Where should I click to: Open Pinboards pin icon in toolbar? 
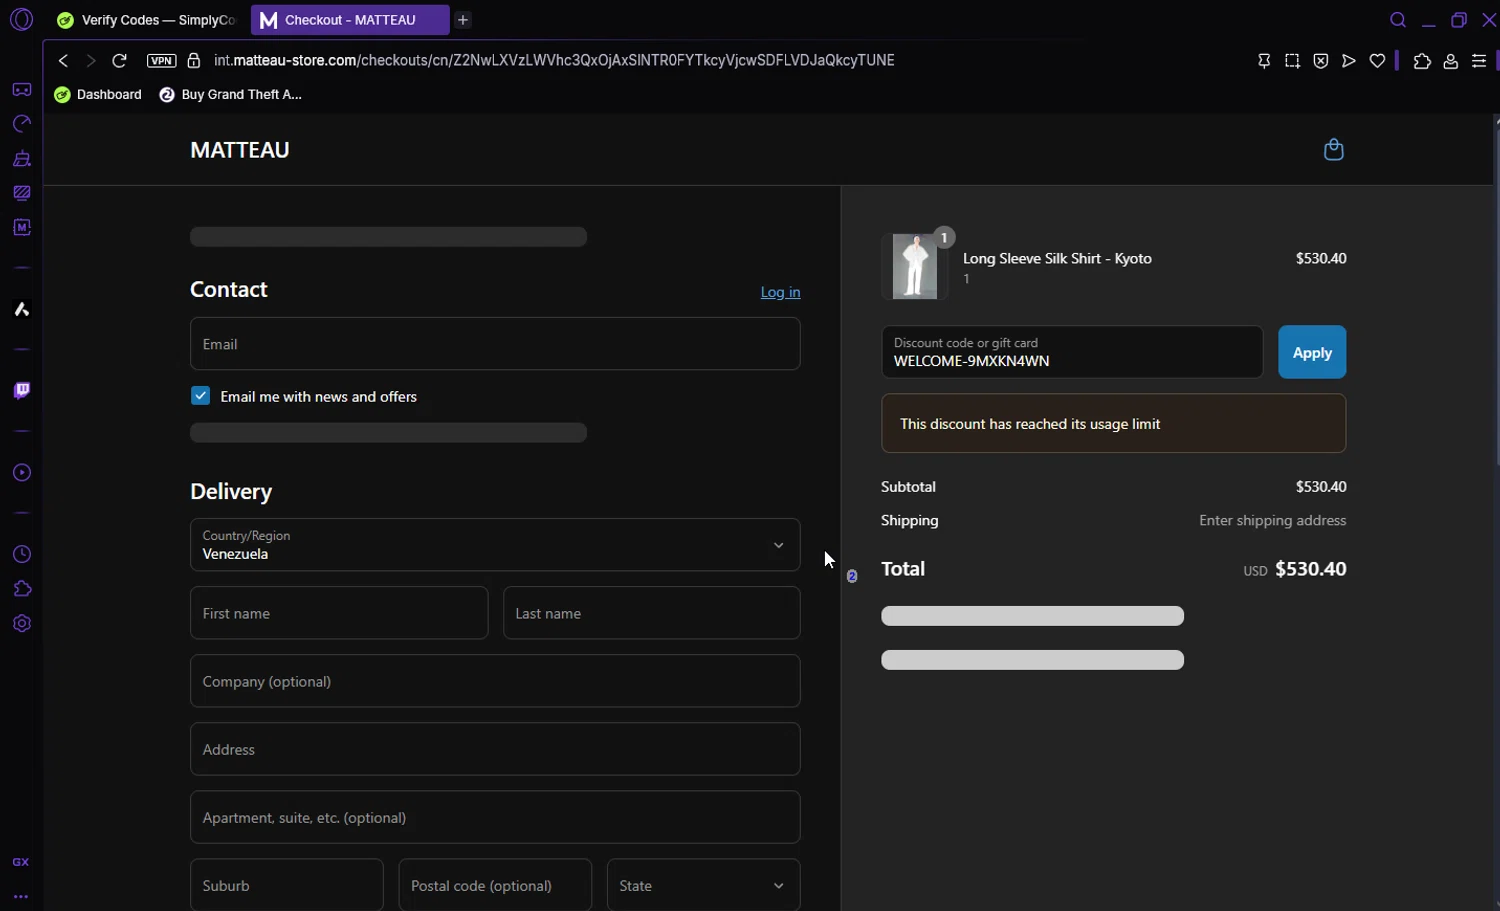tap(1264, 61)
